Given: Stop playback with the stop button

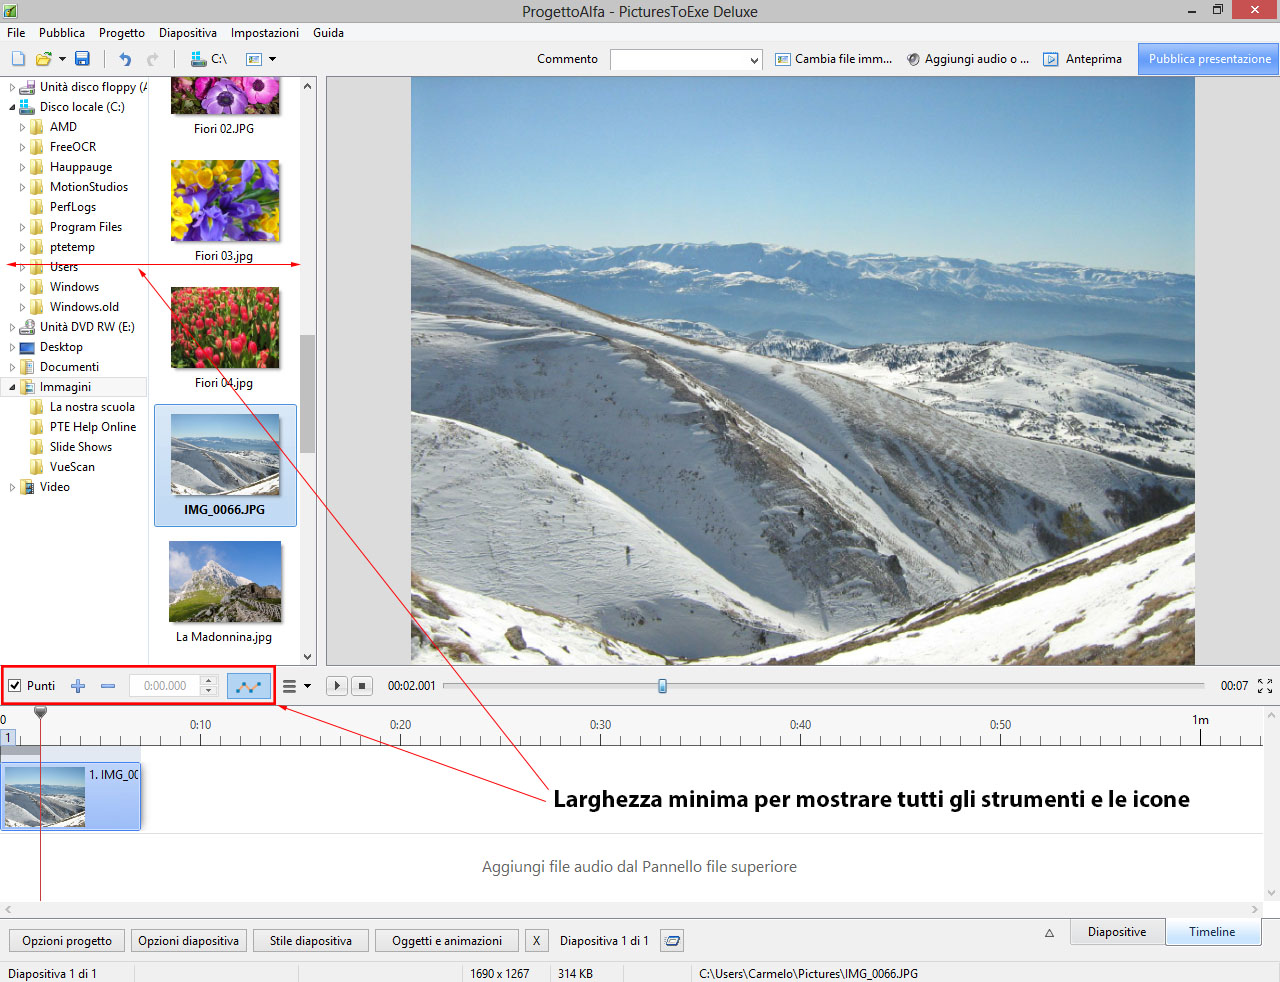Looking at the screenshot, I should 362,686.
